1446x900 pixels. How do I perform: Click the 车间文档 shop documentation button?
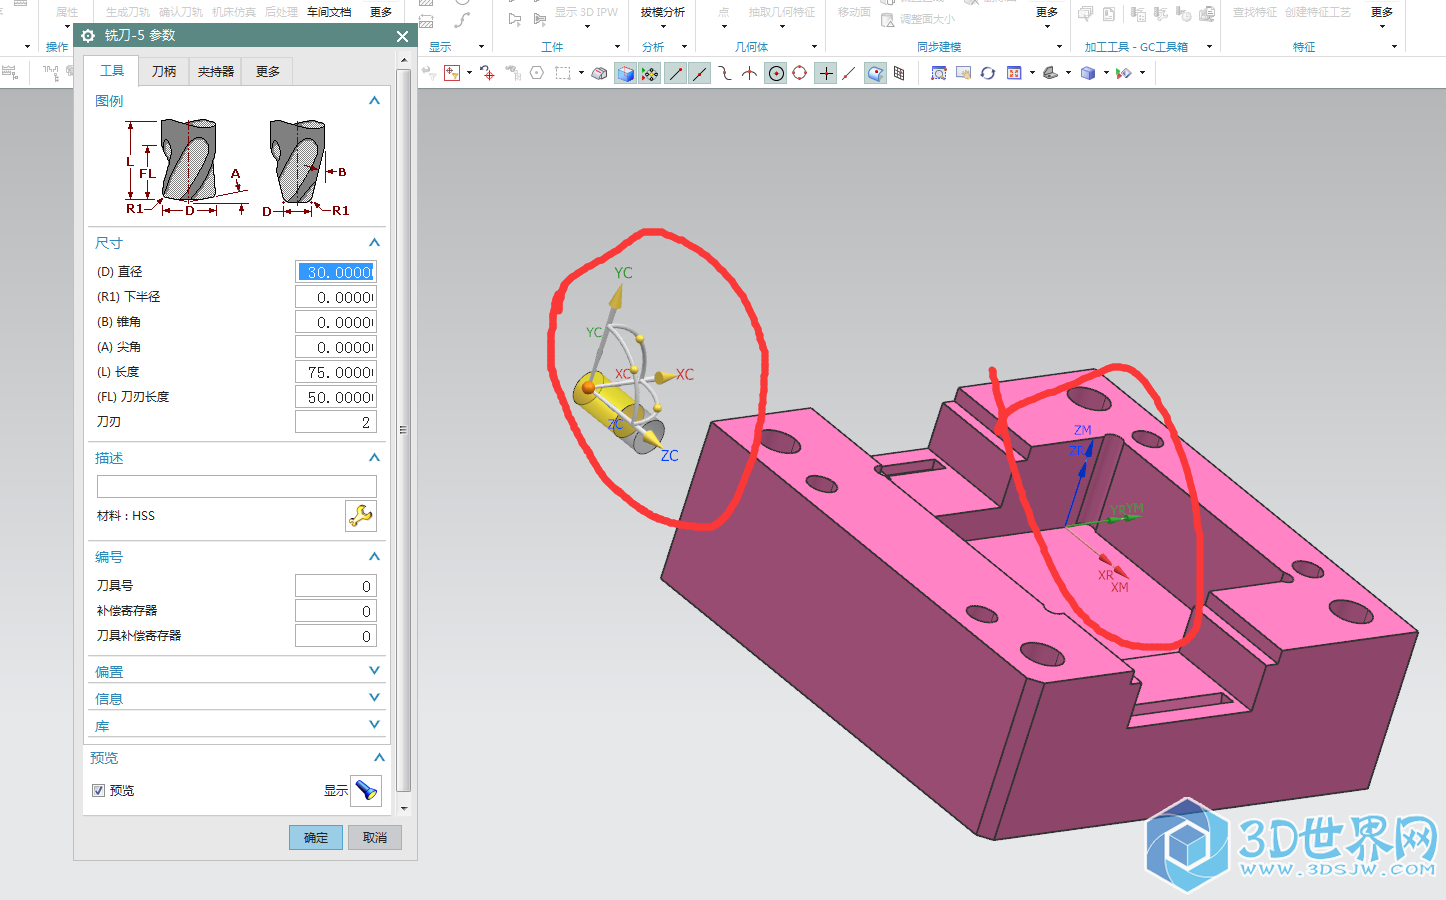pyautogui.click(x=329, y=12)
